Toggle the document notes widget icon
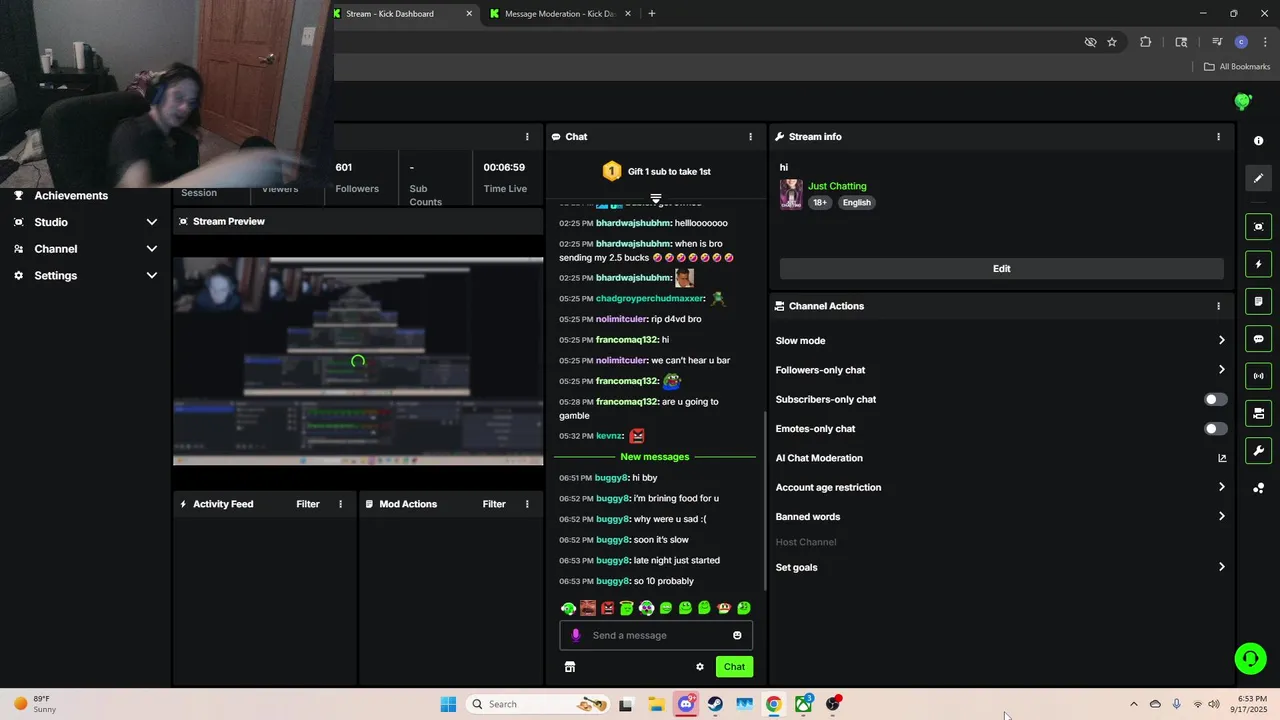Image resolution: width=1280 pixels, height=720 pixels. (1258, 301)
